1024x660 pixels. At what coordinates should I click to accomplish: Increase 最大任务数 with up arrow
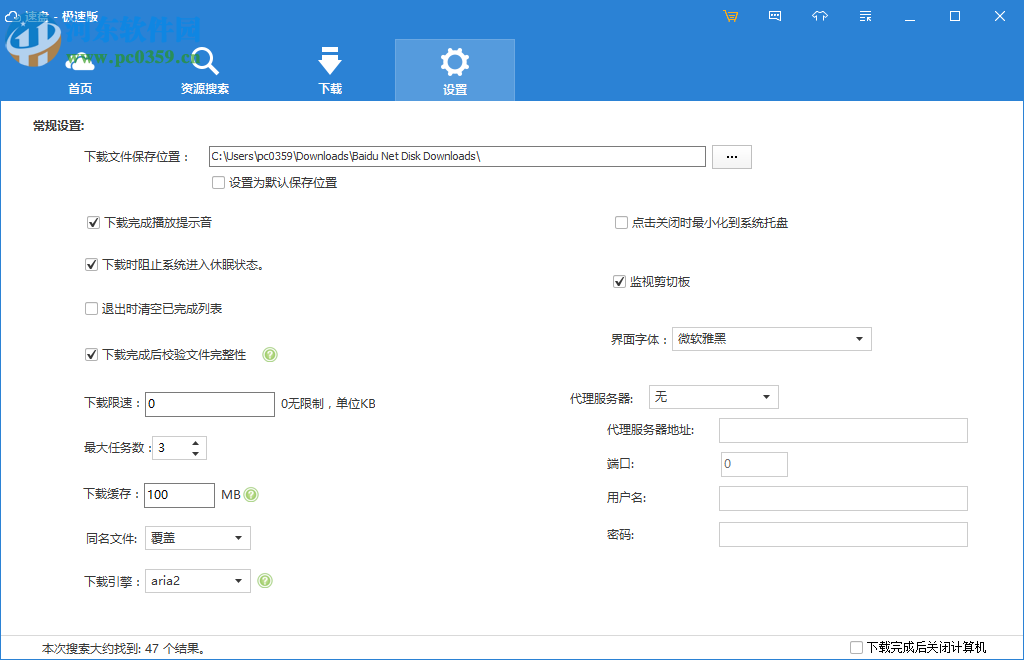point(196,442)
